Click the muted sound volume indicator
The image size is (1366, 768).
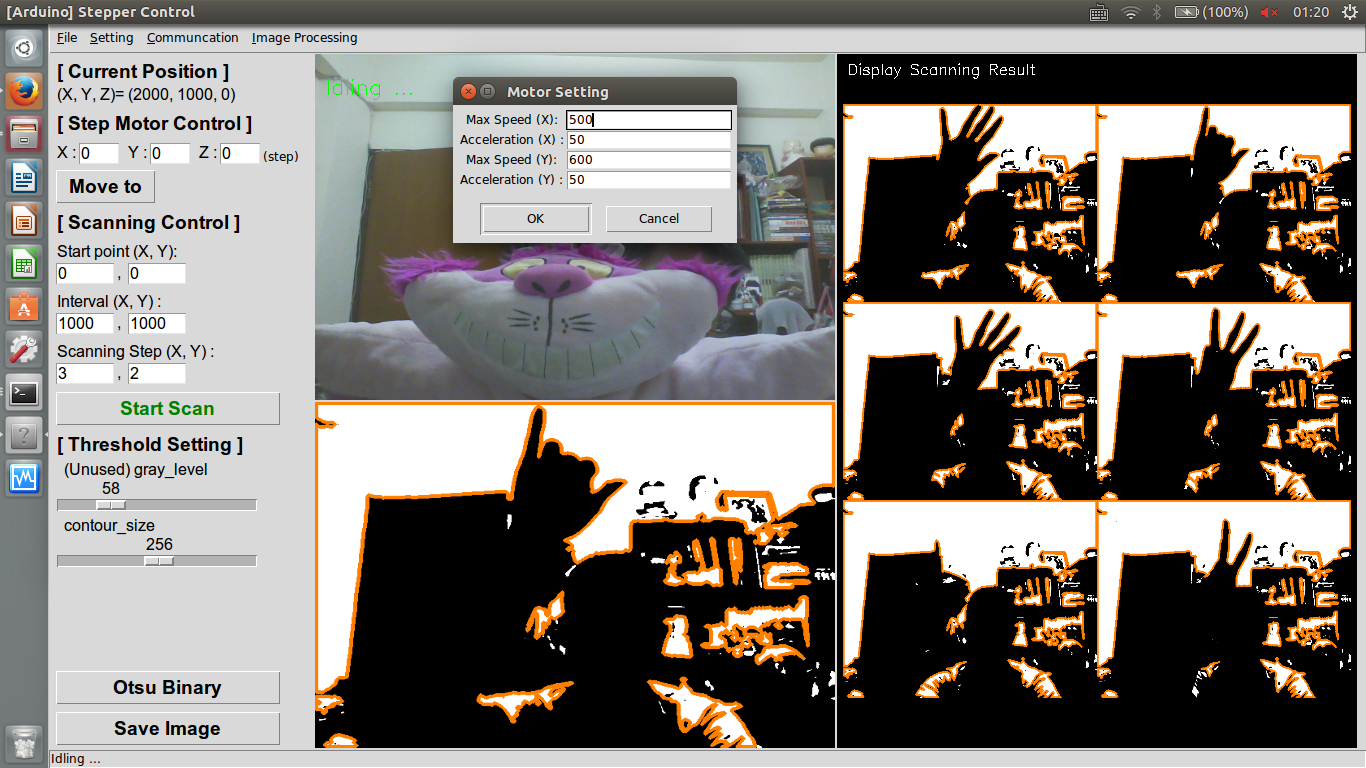coord(1270,12)
